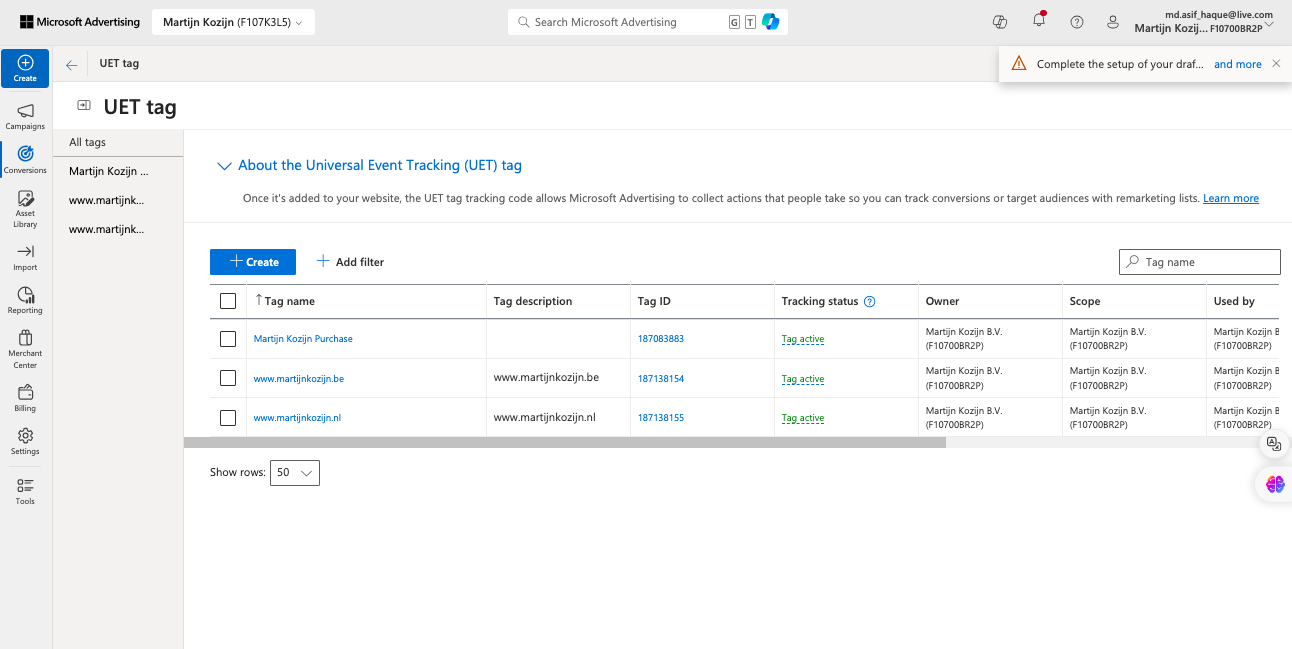The height and width of the screenshot is (649, 1292).
Task: Click the colorful brain floating icon
Action: point(1275,484)
